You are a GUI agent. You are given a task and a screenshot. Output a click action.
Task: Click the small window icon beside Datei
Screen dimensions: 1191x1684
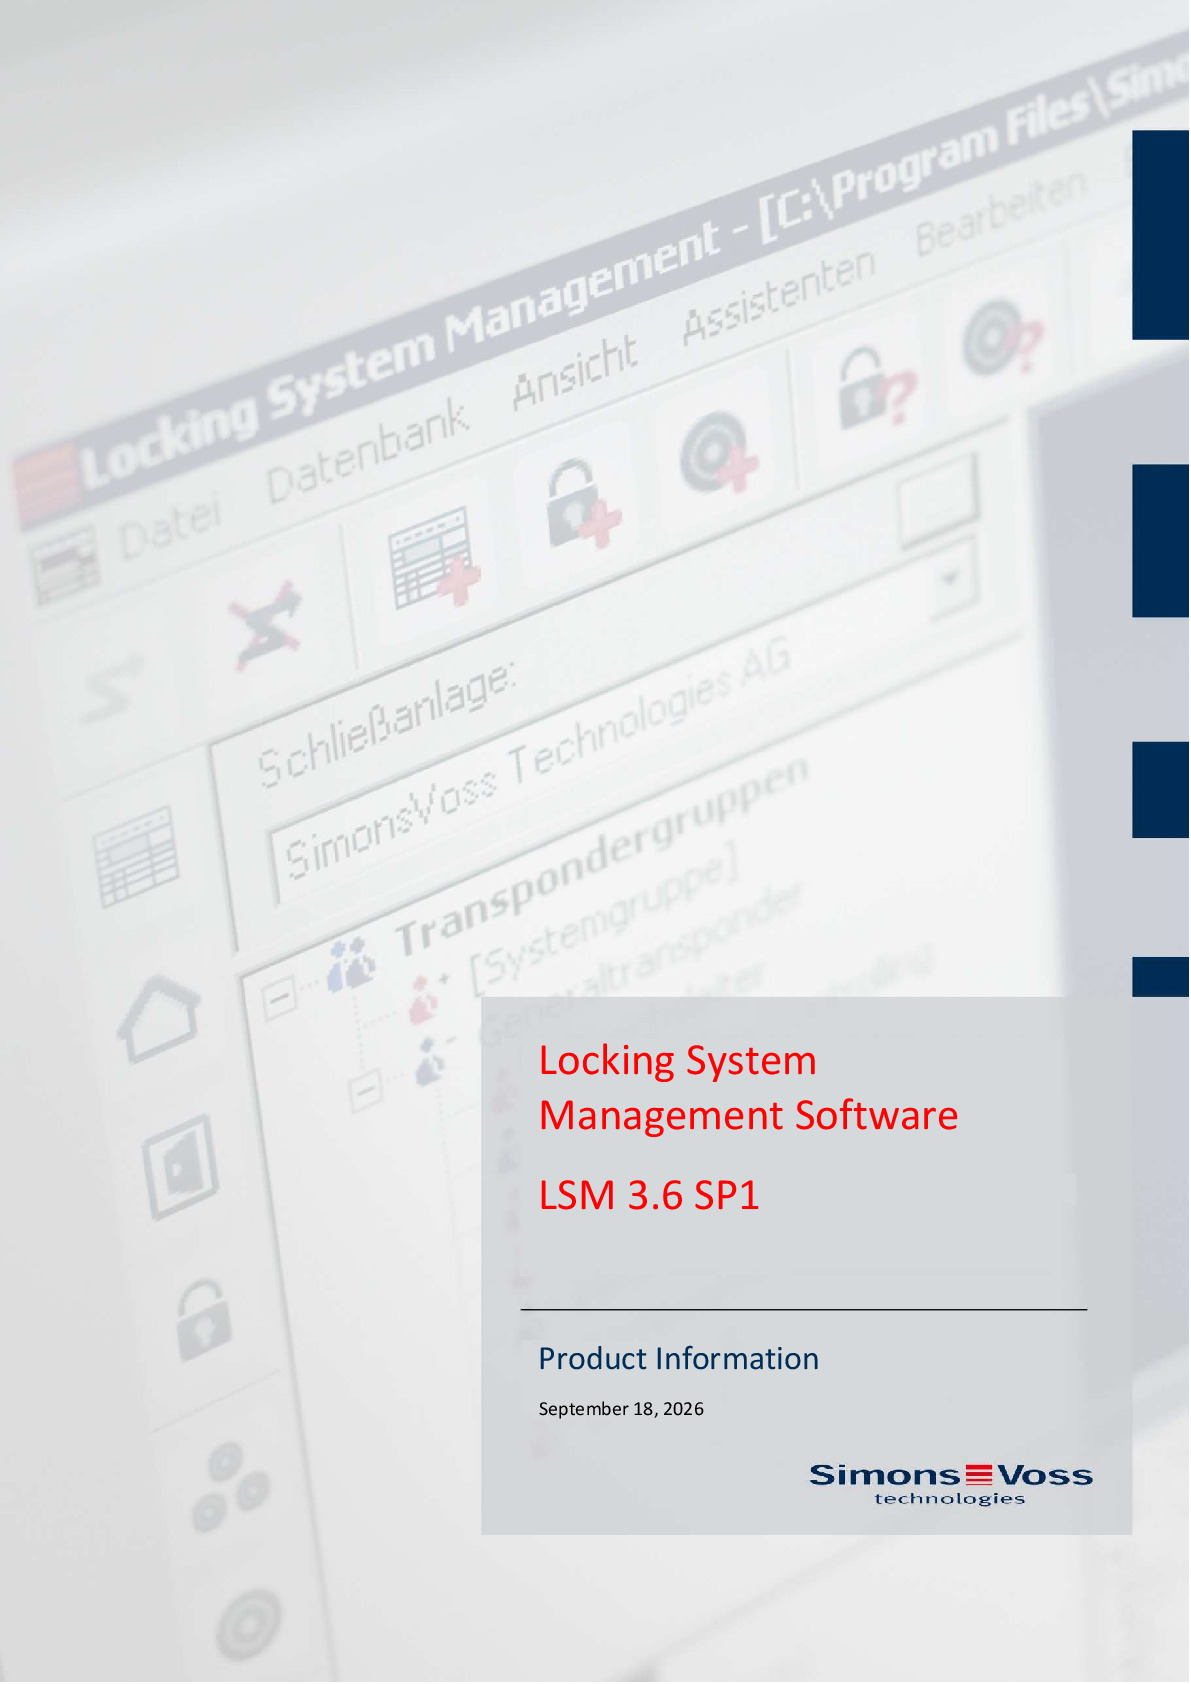click(66, 566)
